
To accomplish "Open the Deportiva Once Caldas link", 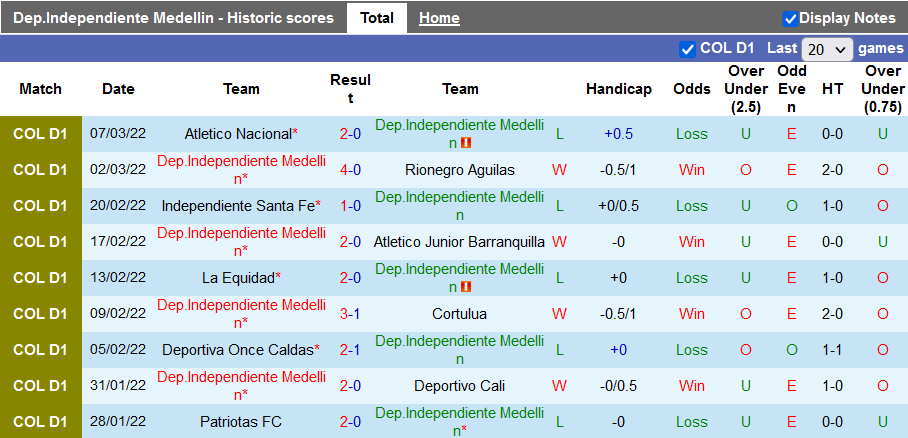I will (x=238, y=350).
